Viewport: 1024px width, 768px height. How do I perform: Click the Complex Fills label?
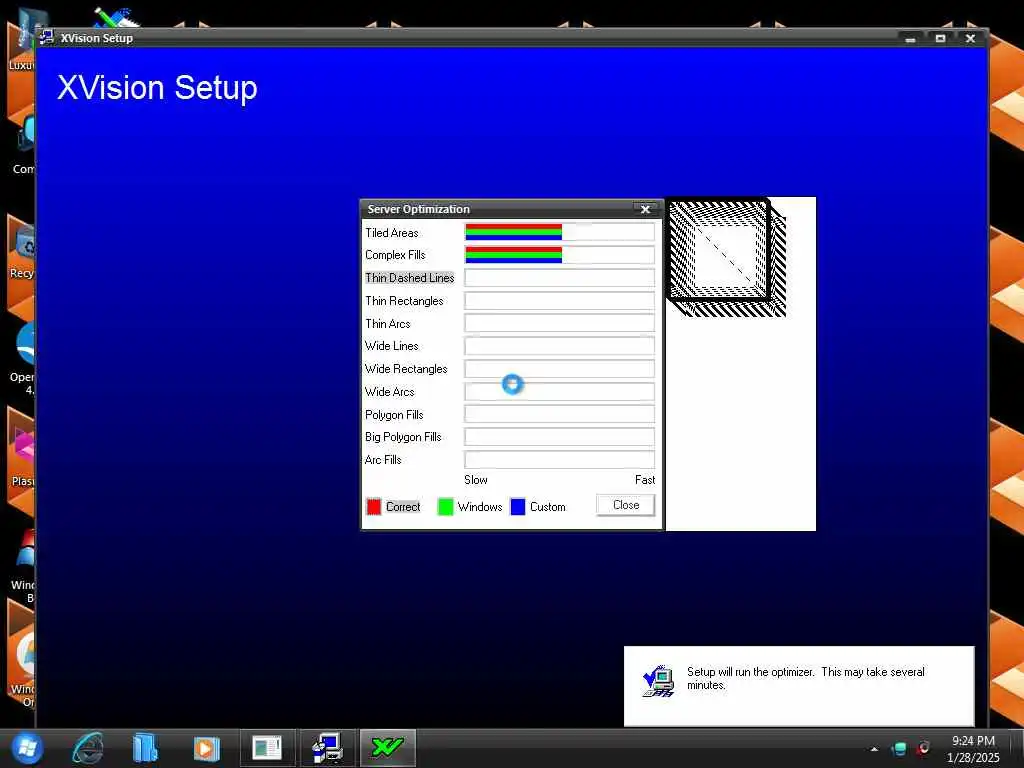(x=395, y=255)
